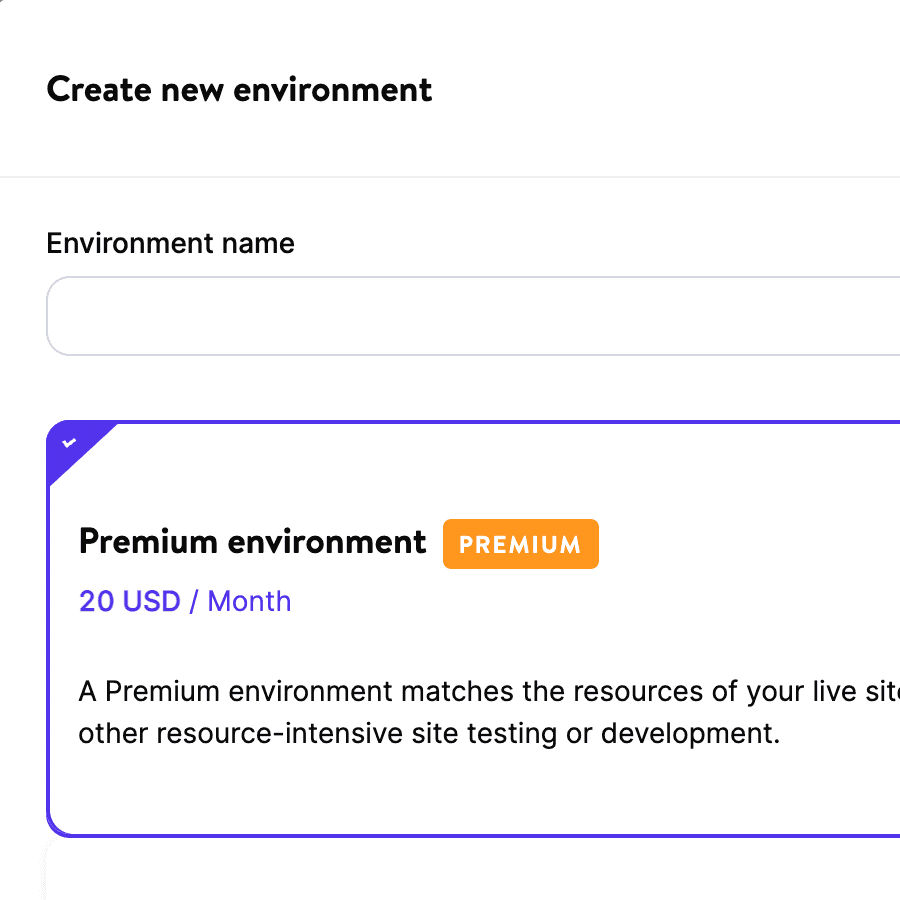Click the word Month in the price line

pyautogui.click(x=250, y=602)
